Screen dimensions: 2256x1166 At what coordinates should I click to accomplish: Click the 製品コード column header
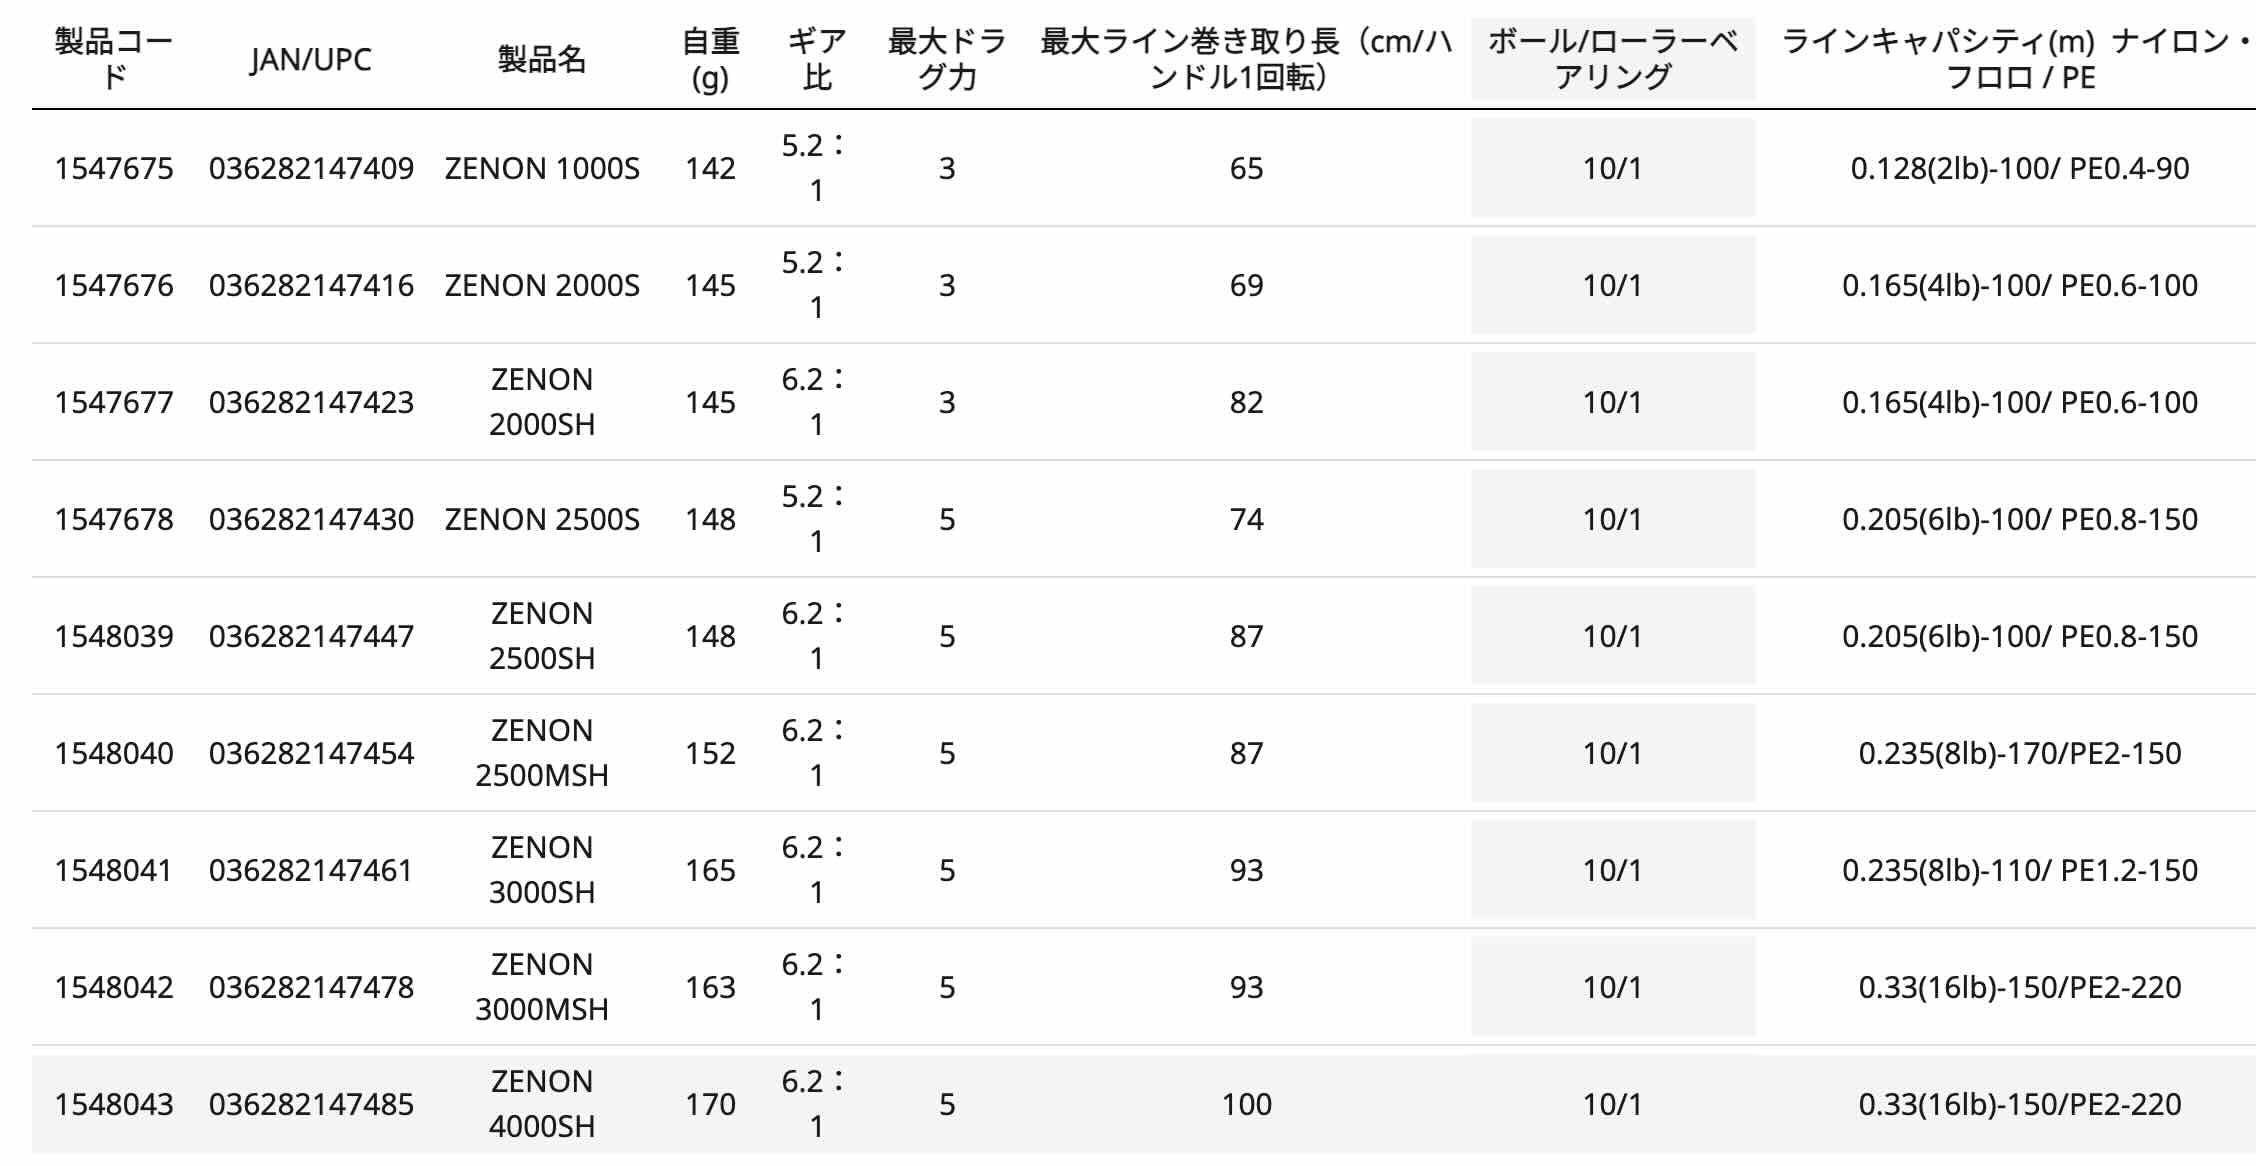coord(114,59)
